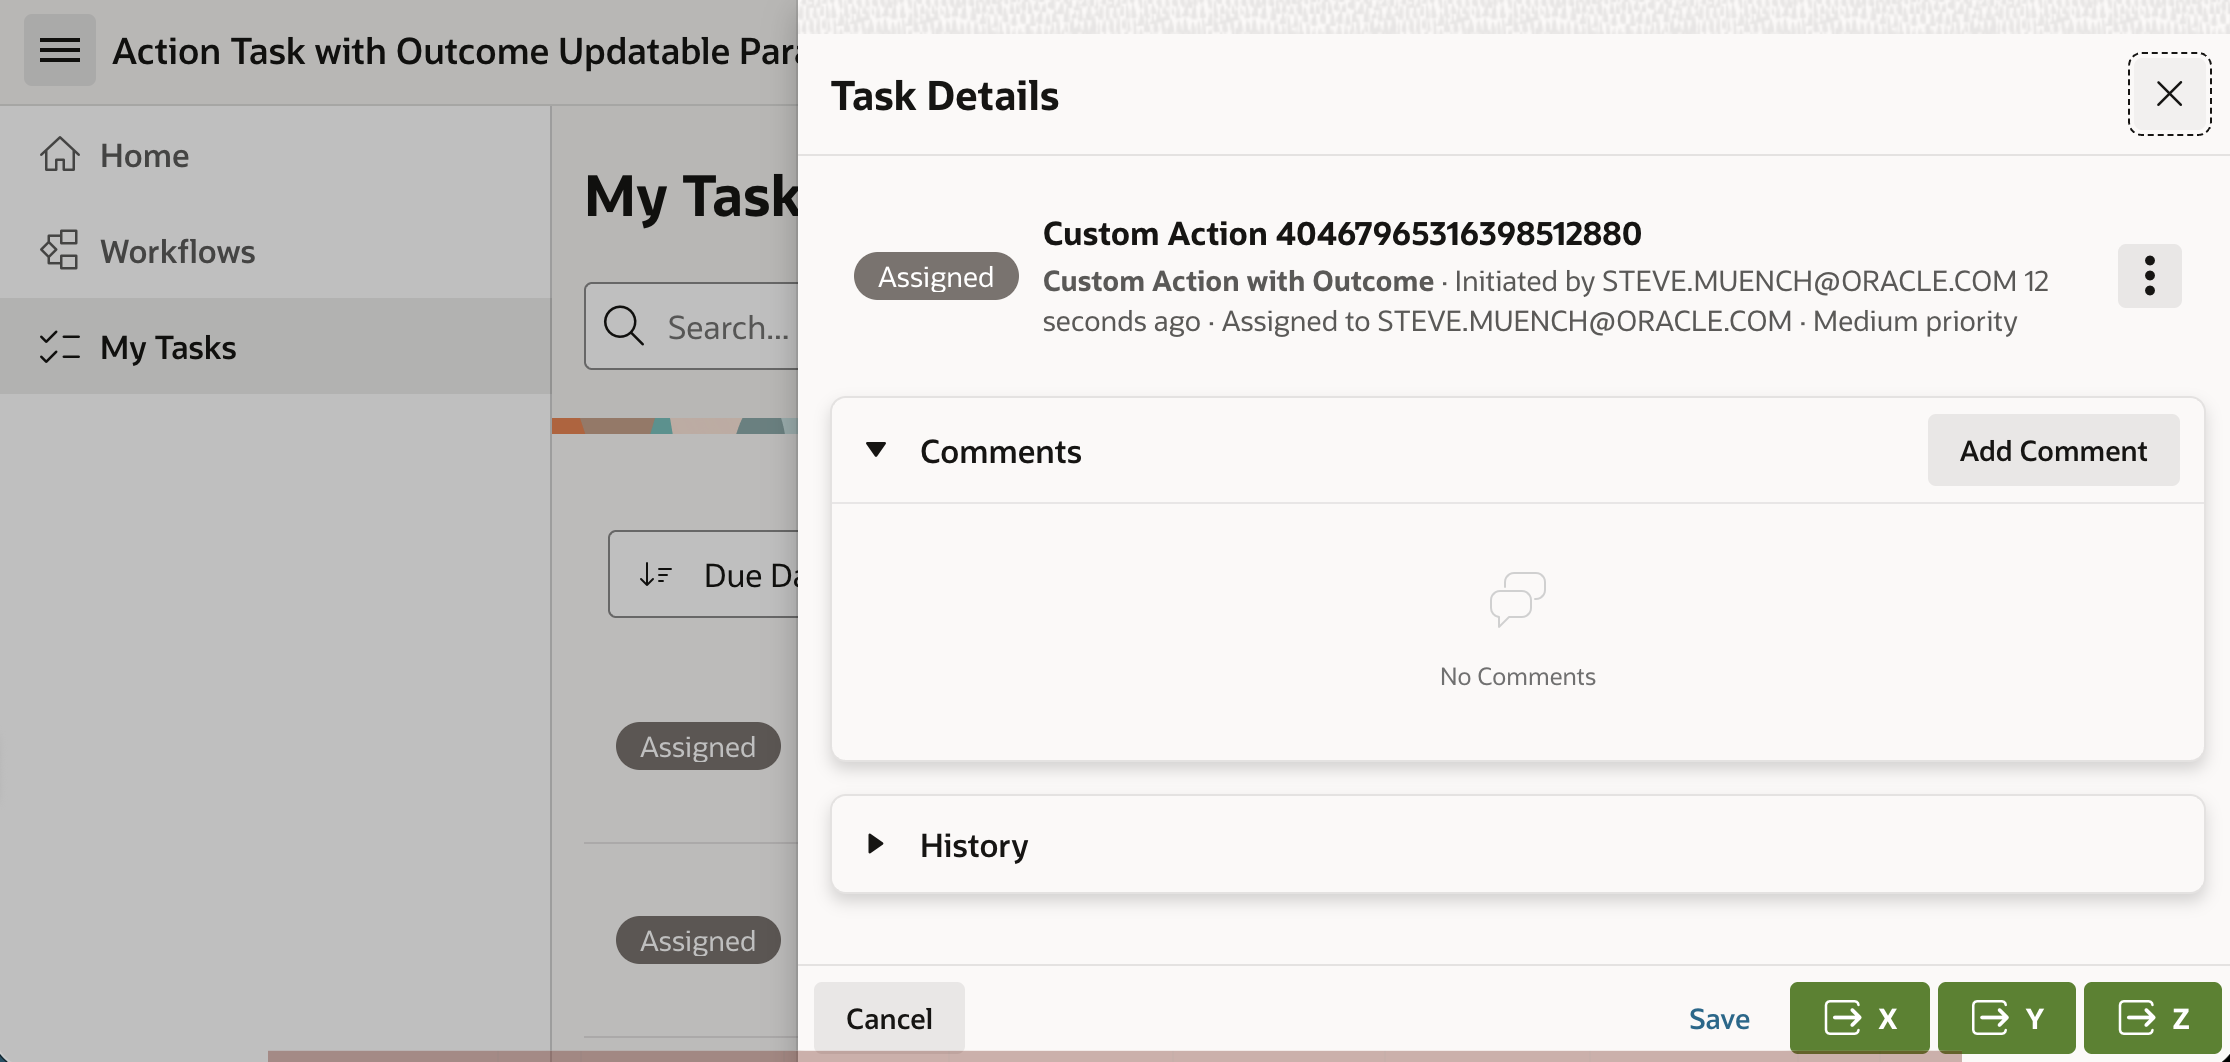Complete task with outcome X
The width and height of the screenshot is (2230, 1062).
(1860, 1018)
